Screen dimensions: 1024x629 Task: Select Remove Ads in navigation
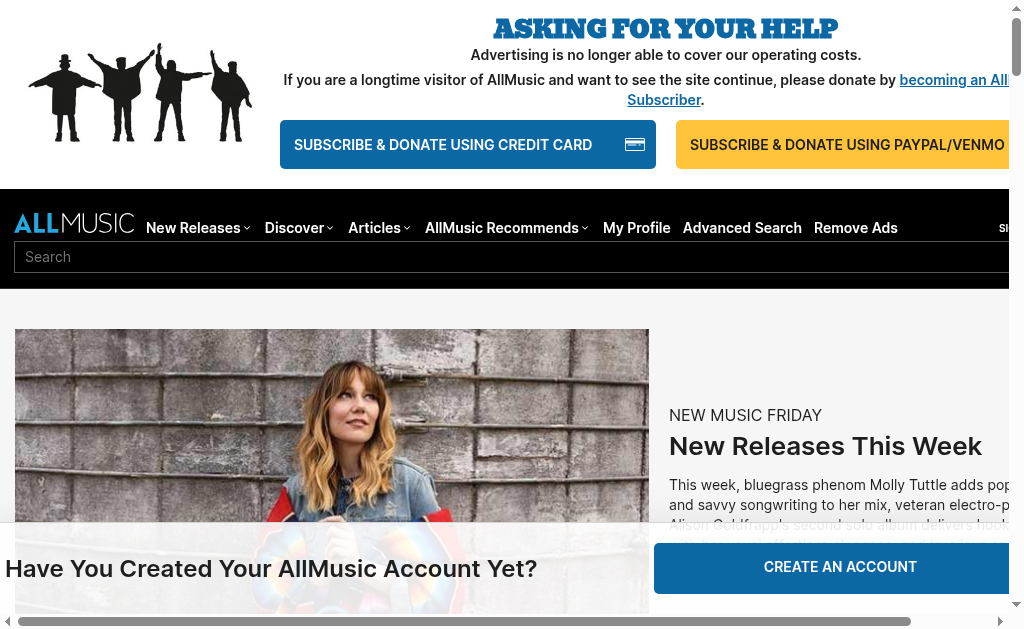pyautogui.click(x=856, y=228)
